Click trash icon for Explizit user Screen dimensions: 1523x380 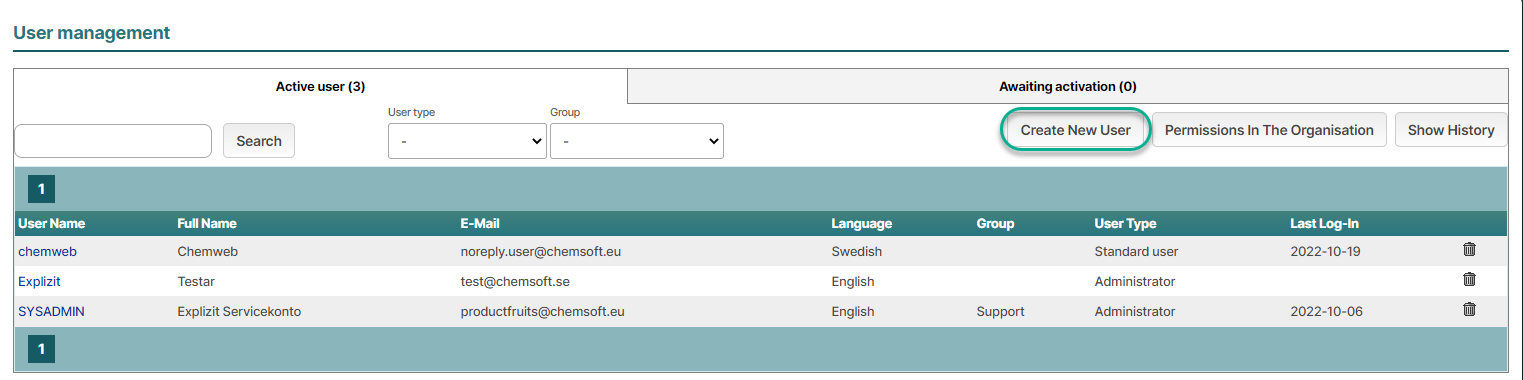[1469, 280]
